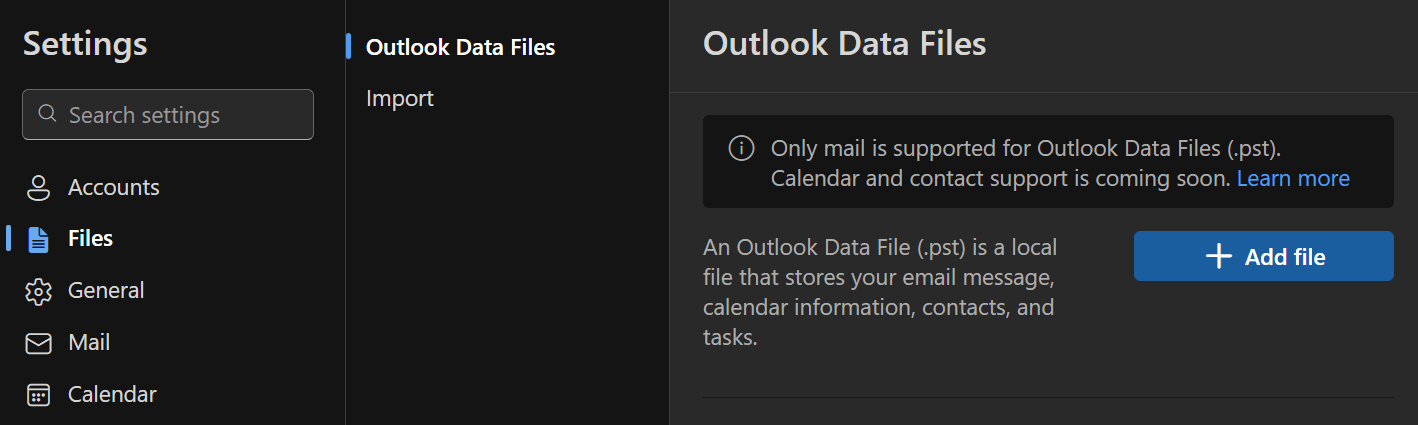Open the Mail settings category
Viewport: 1418px width, 425px height.
(89, 343)
